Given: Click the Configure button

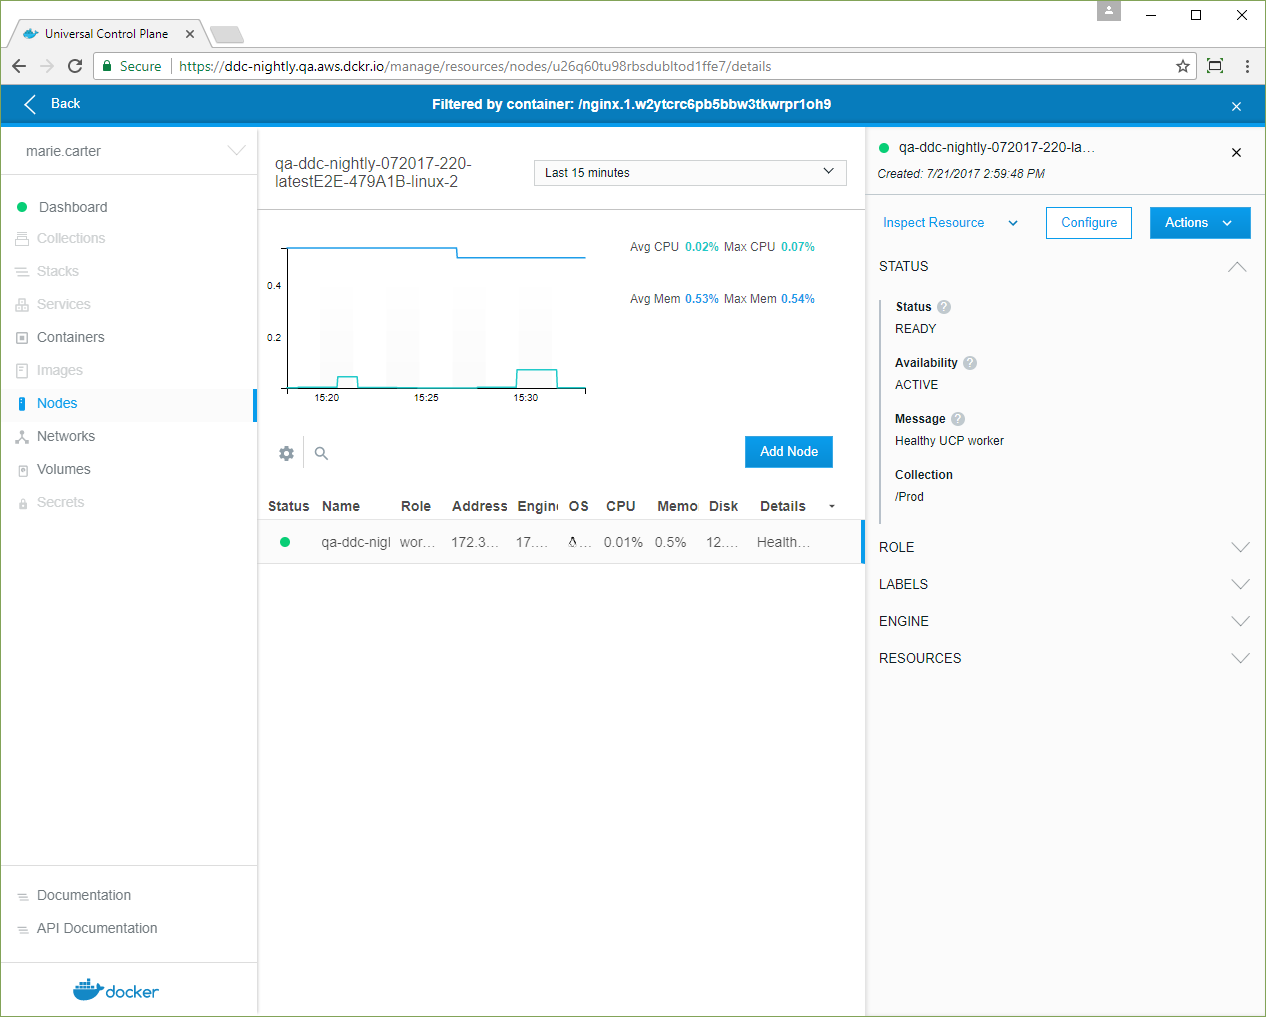Looking at the screenshot, I should pos(1088,223).
